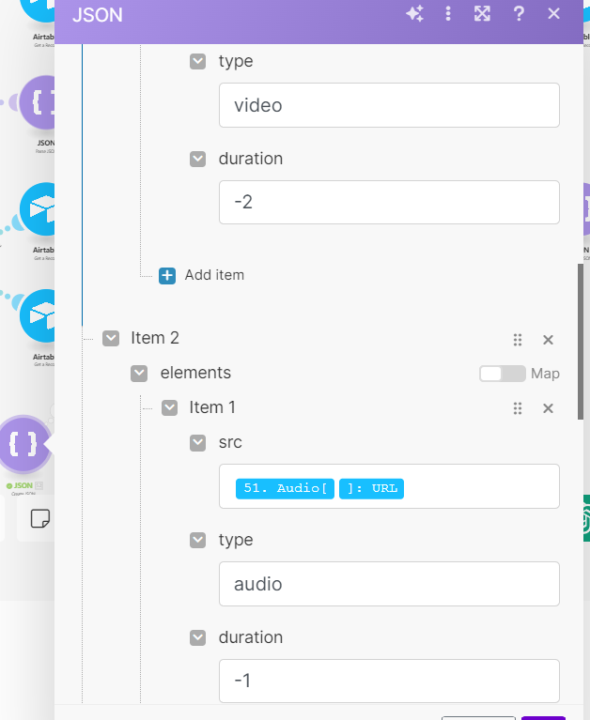Screen dimensions: 590x720
Task: Open AI assistant sparkle icon in JSON header
Action: [415, 14]
